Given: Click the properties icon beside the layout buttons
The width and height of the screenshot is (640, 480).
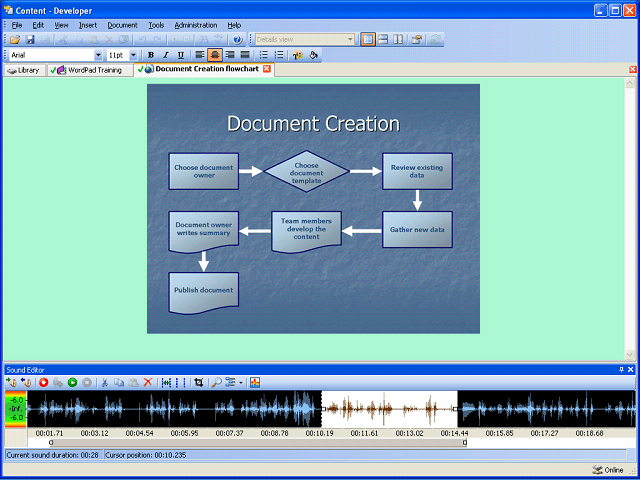Looking at the screenshot, I should 416,40.
